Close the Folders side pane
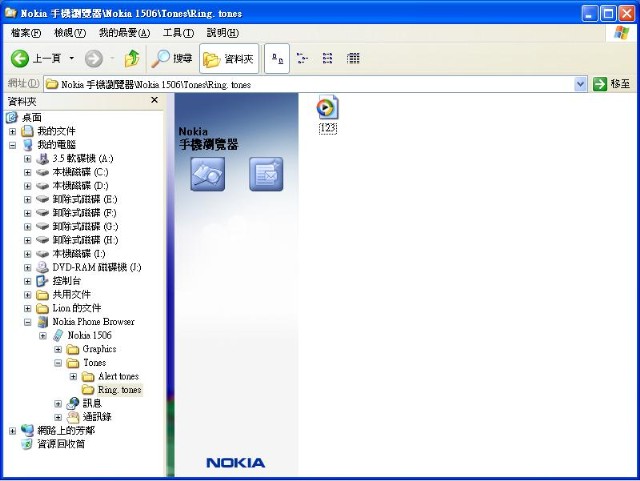The height and width of the screenshot is (481, 640). click(x=154, y=100)
